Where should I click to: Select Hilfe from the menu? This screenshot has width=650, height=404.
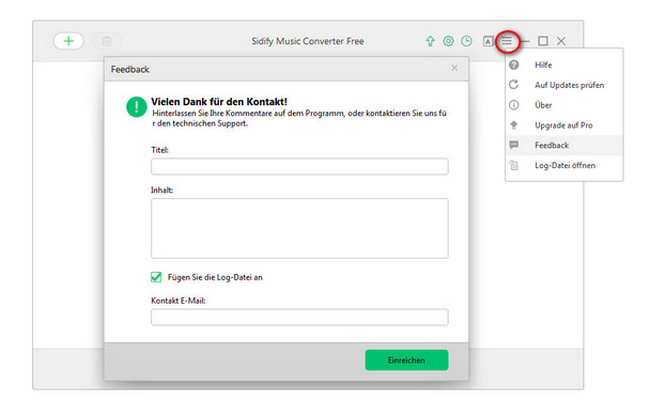pos(564,65)
